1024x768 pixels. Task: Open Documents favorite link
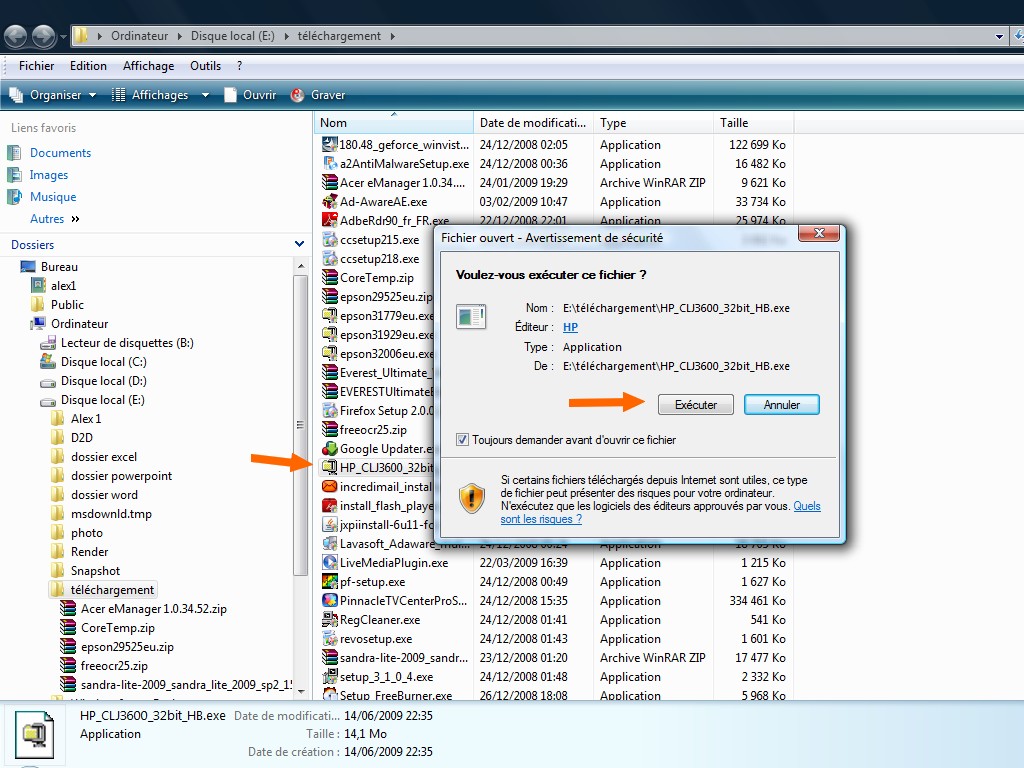(x=60, y=153)
